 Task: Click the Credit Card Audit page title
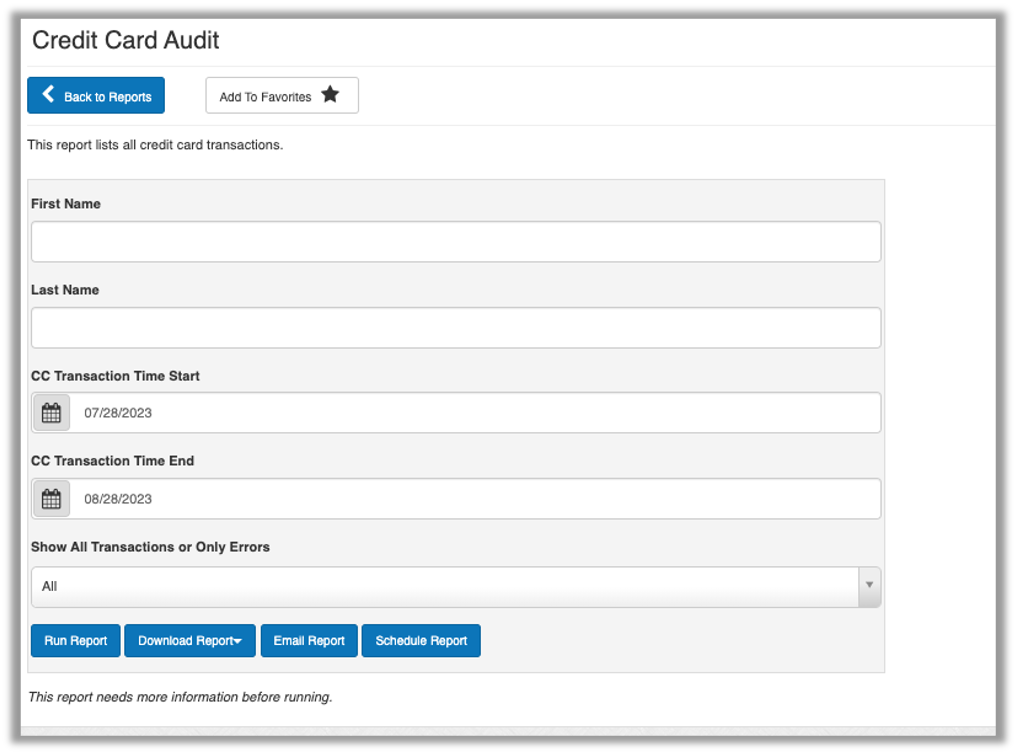(x=126, y=41)
